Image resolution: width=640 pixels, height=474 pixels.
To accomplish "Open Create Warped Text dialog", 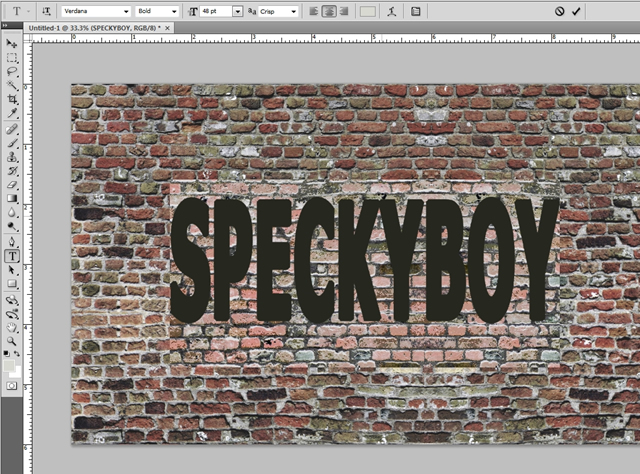I will point(391,11).
